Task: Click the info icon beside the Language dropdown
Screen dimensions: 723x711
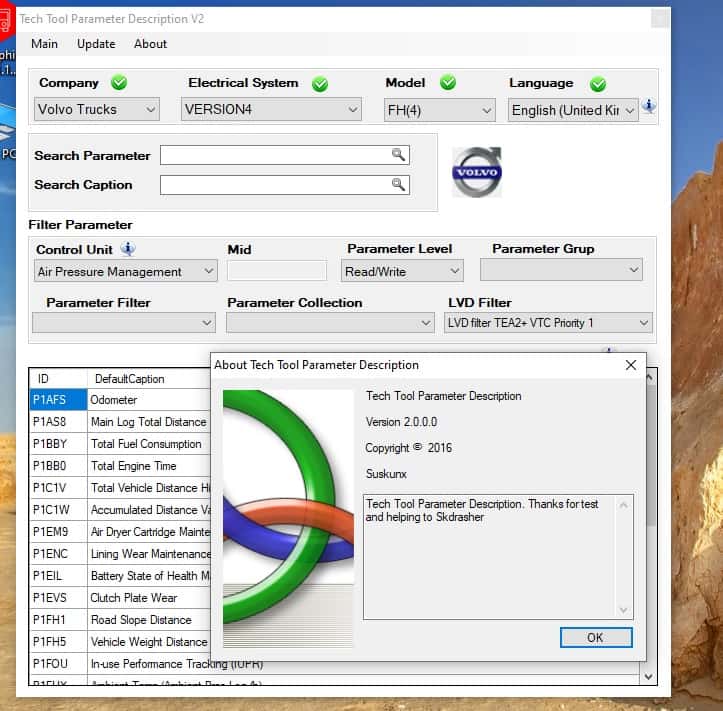Action: [649, 106]
